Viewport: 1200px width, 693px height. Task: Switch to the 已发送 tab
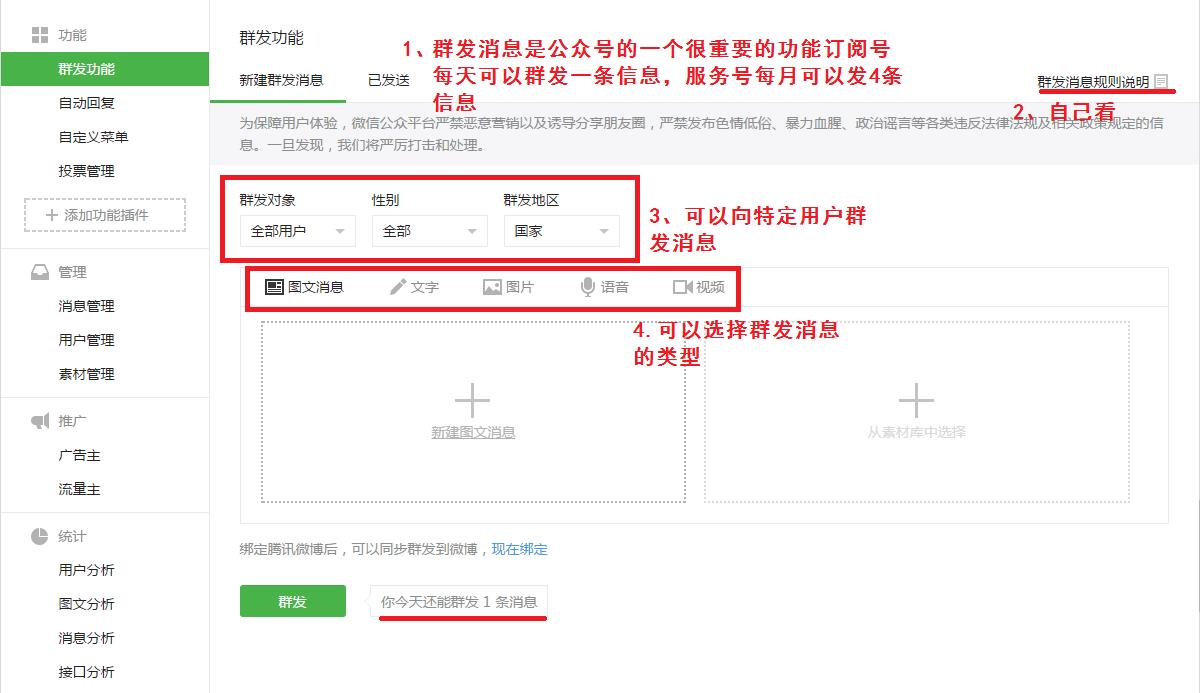coord(388,80)
